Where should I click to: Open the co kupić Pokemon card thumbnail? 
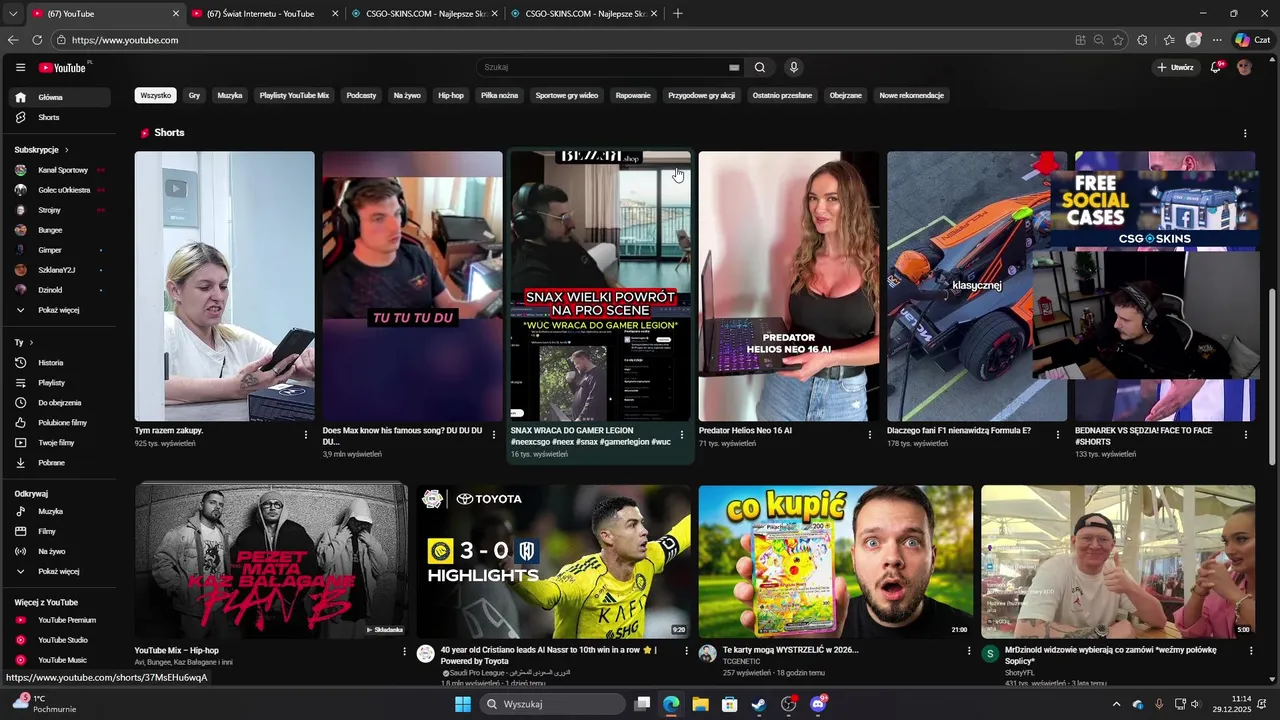click(836, 561)
